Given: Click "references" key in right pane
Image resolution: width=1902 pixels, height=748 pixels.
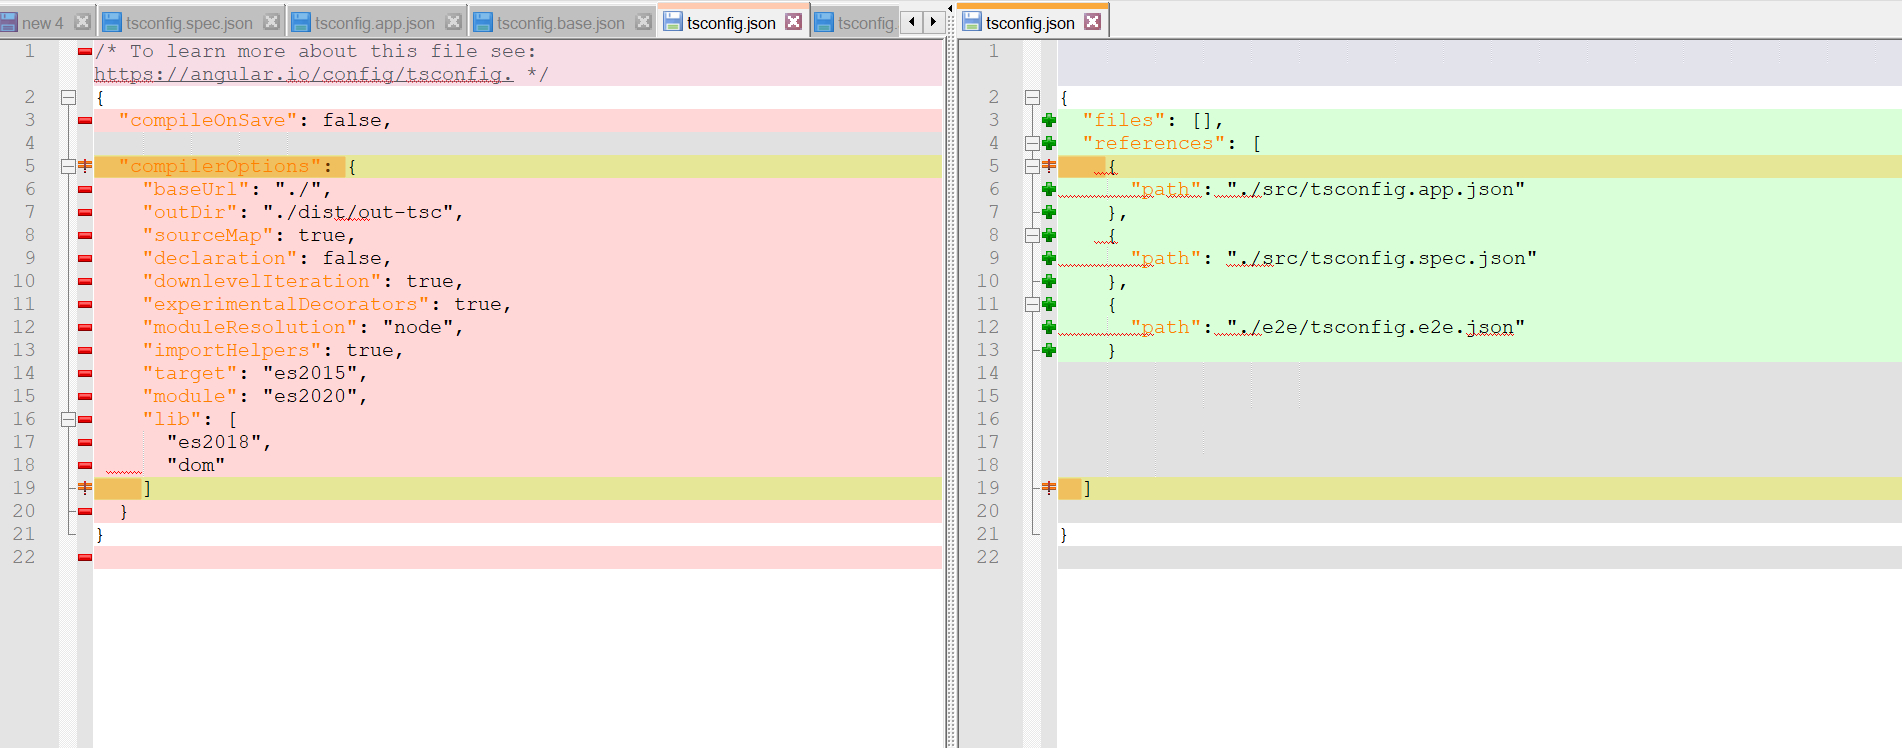Looking at the screenshot, I should click(1154, 143).
